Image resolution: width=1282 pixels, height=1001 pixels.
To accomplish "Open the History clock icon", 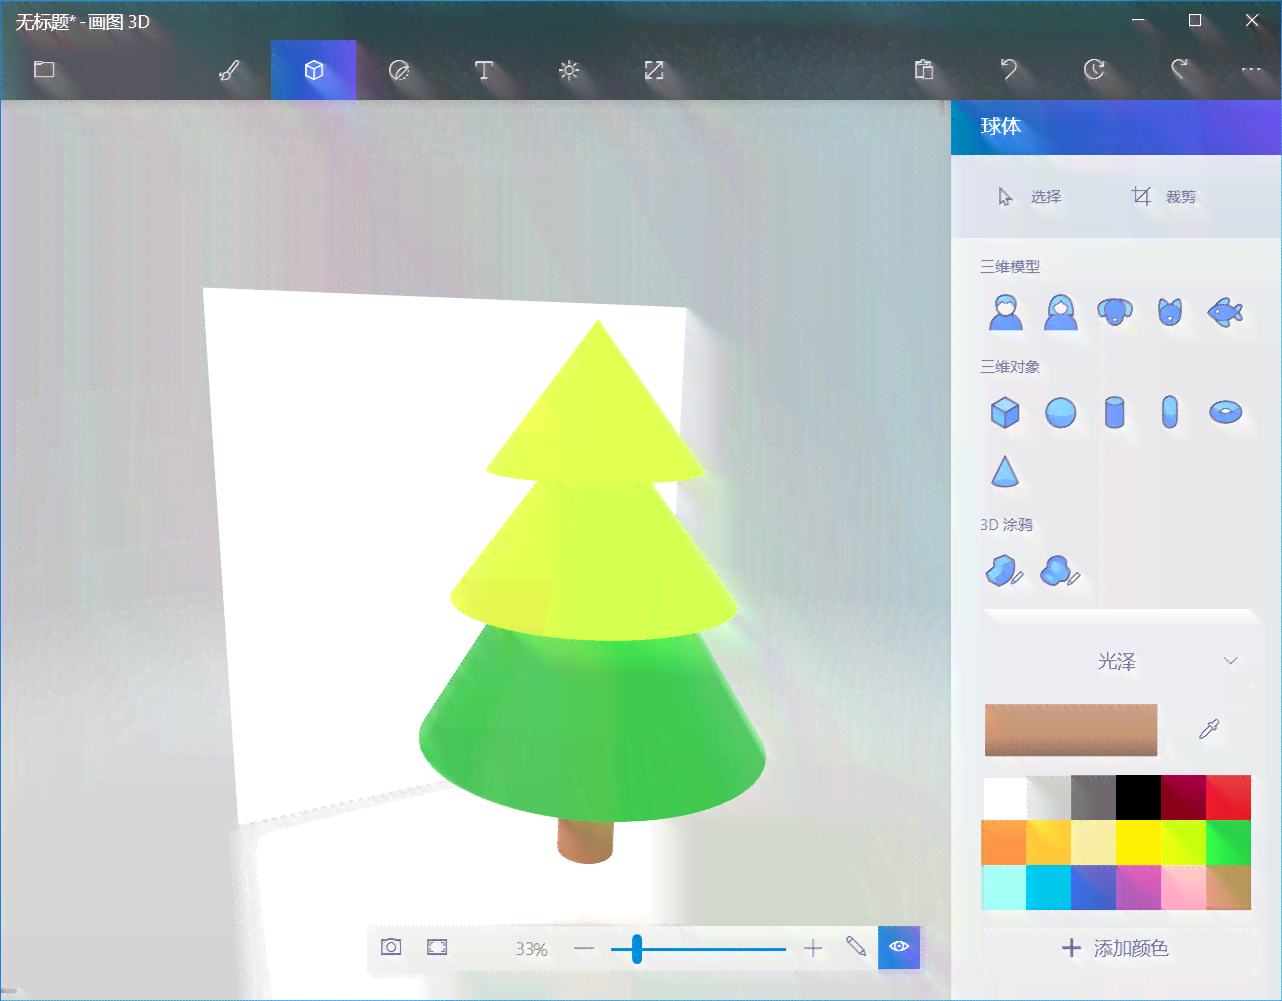I will 1094,70.
